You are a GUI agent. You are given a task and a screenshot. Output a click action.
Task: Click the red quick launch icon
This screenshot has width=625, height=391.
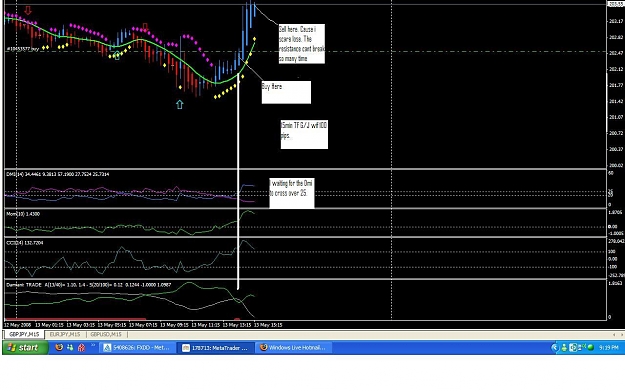coord(81,348)
